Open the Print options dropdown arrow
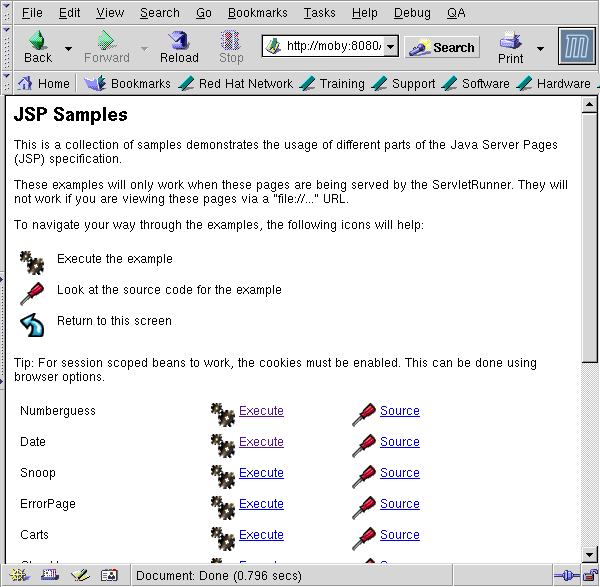The width and height of the screenshot is (600, 587). point(540,48)
